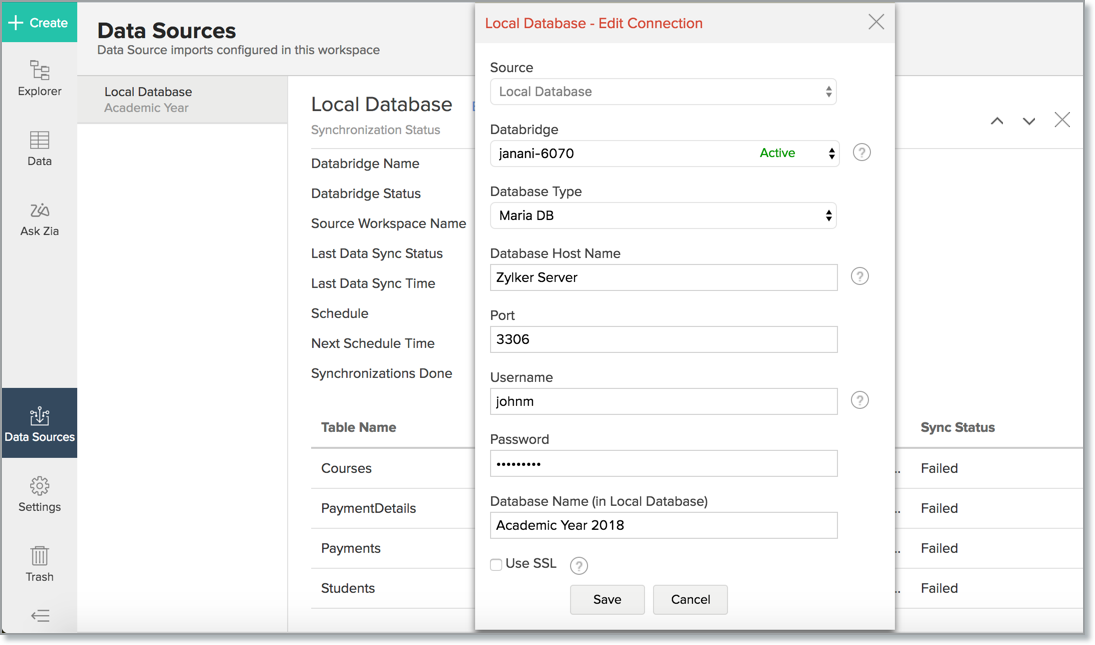Click the Save button
The image size is (1095, 645).
pyautogui.click(x=607, y=600)
